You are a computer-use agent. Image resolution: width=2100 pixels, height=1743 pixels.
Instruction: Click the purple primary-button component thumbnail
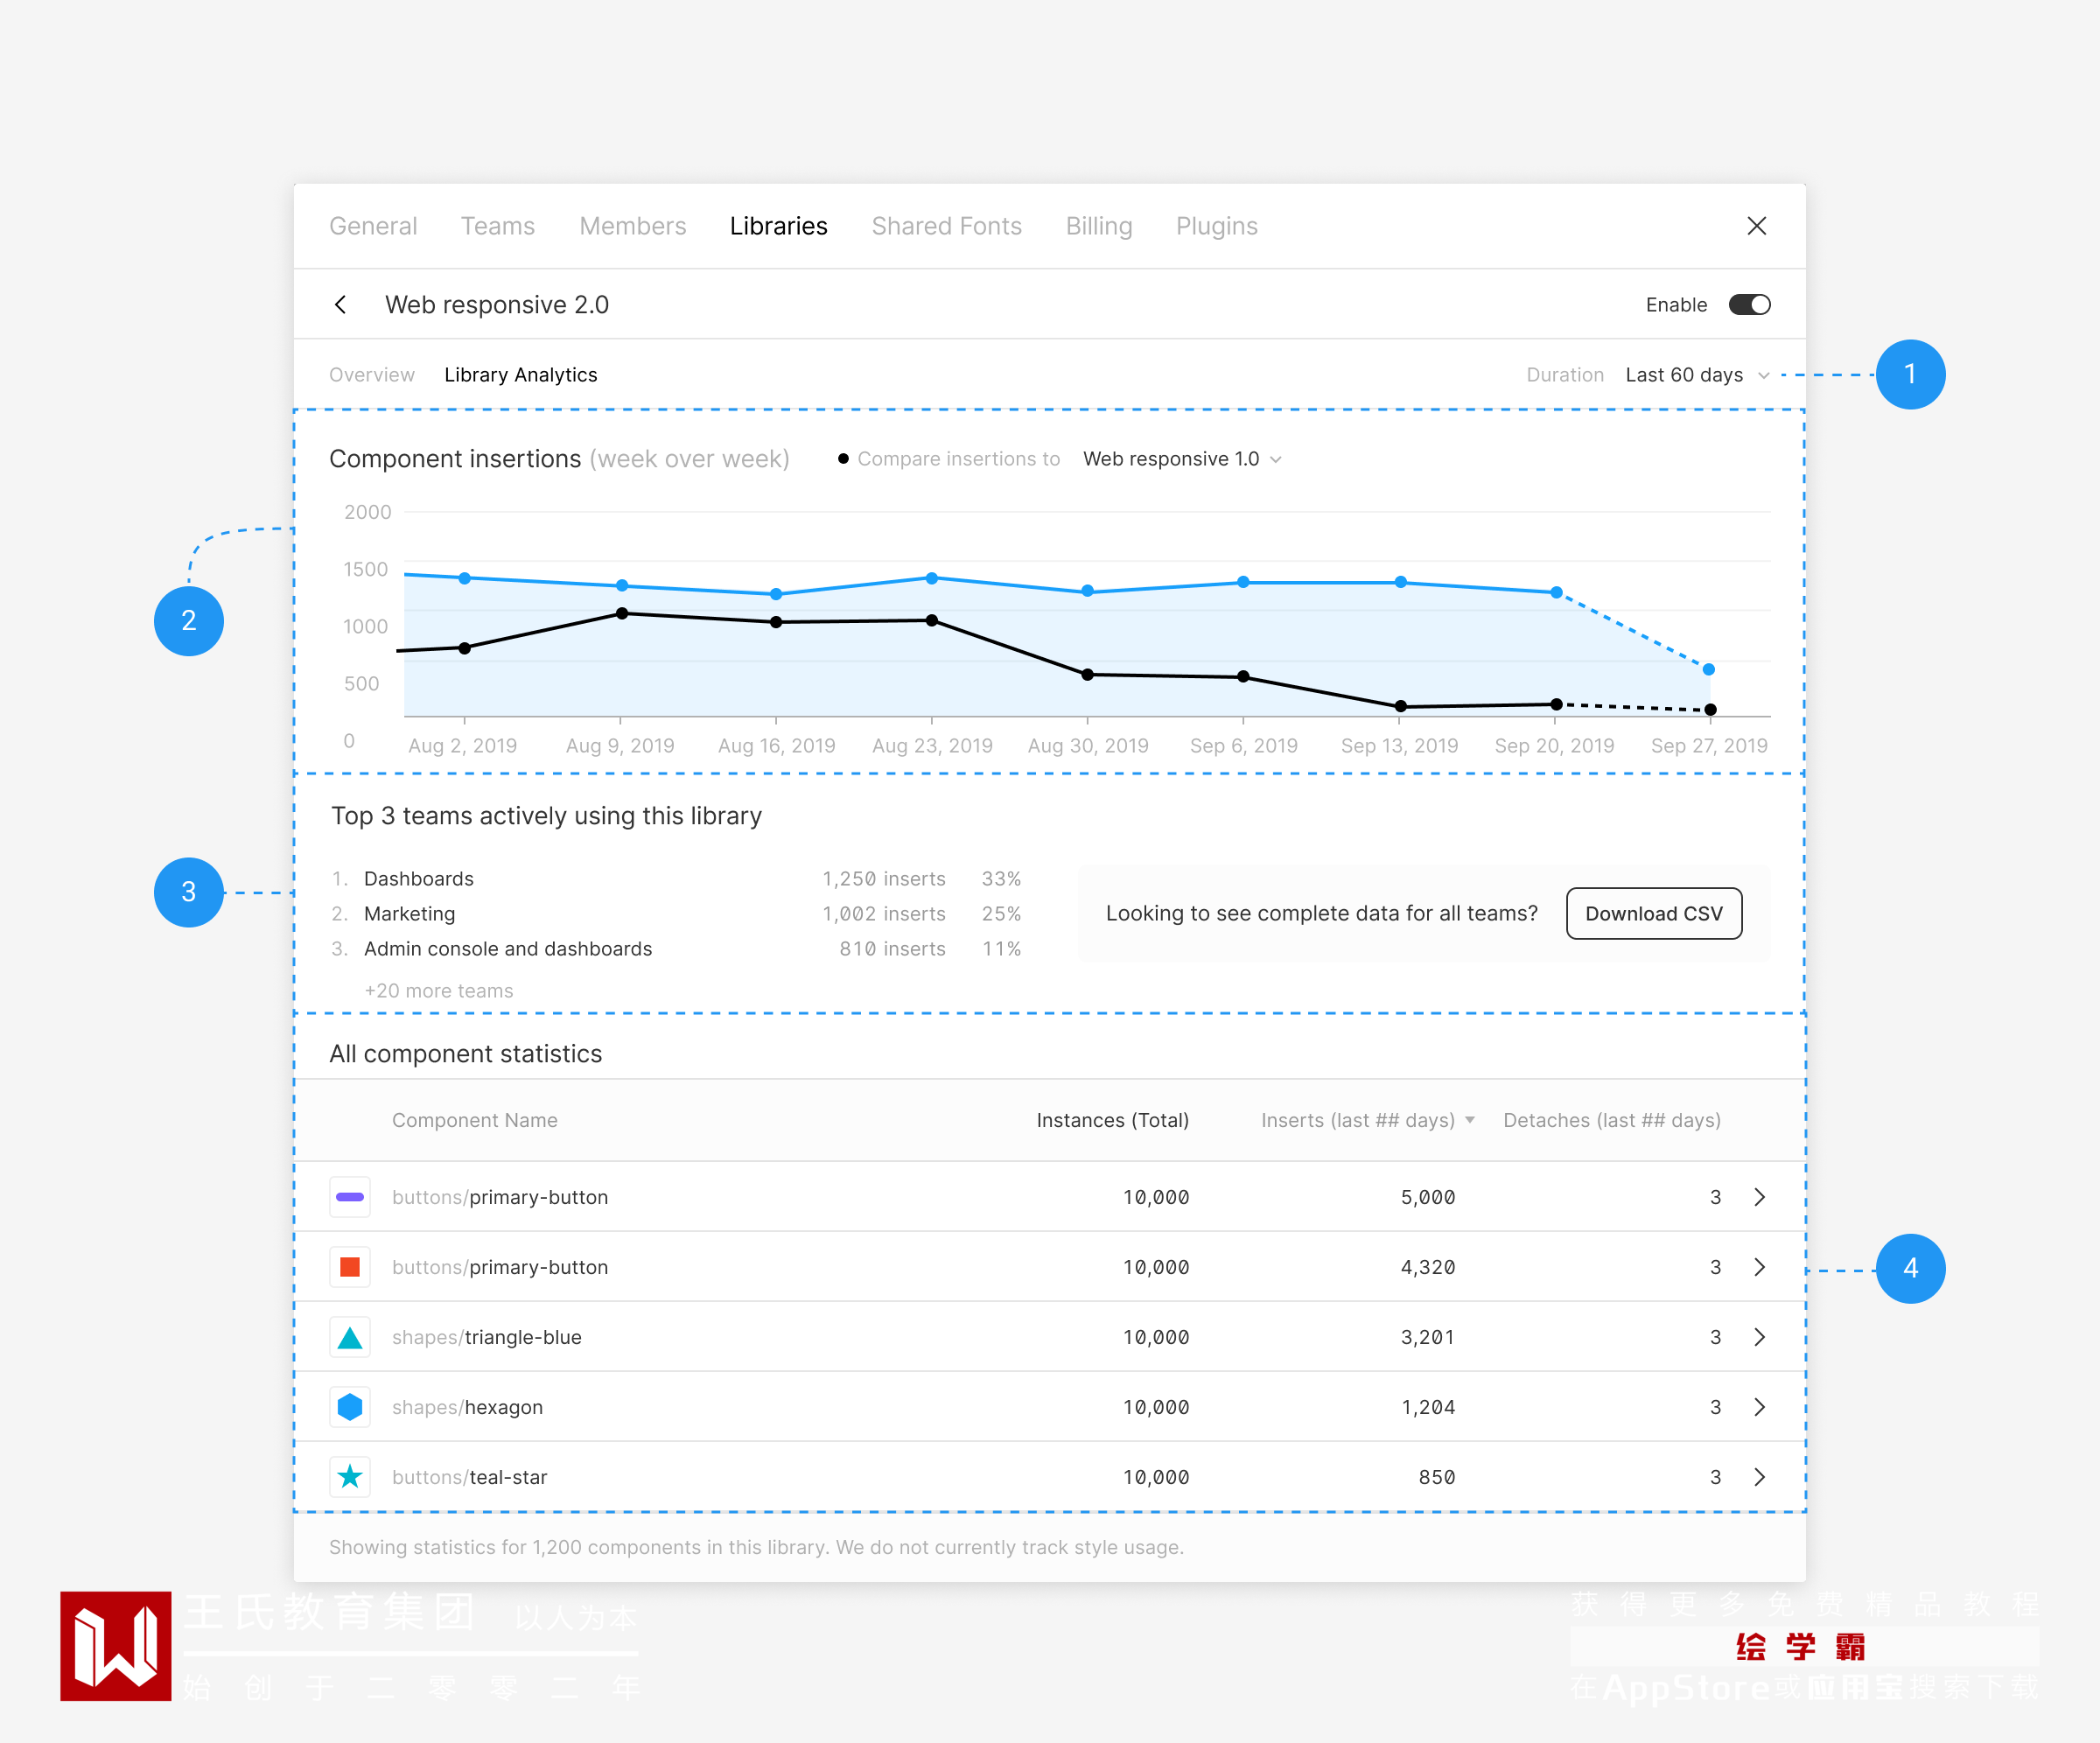point(350,1197)
